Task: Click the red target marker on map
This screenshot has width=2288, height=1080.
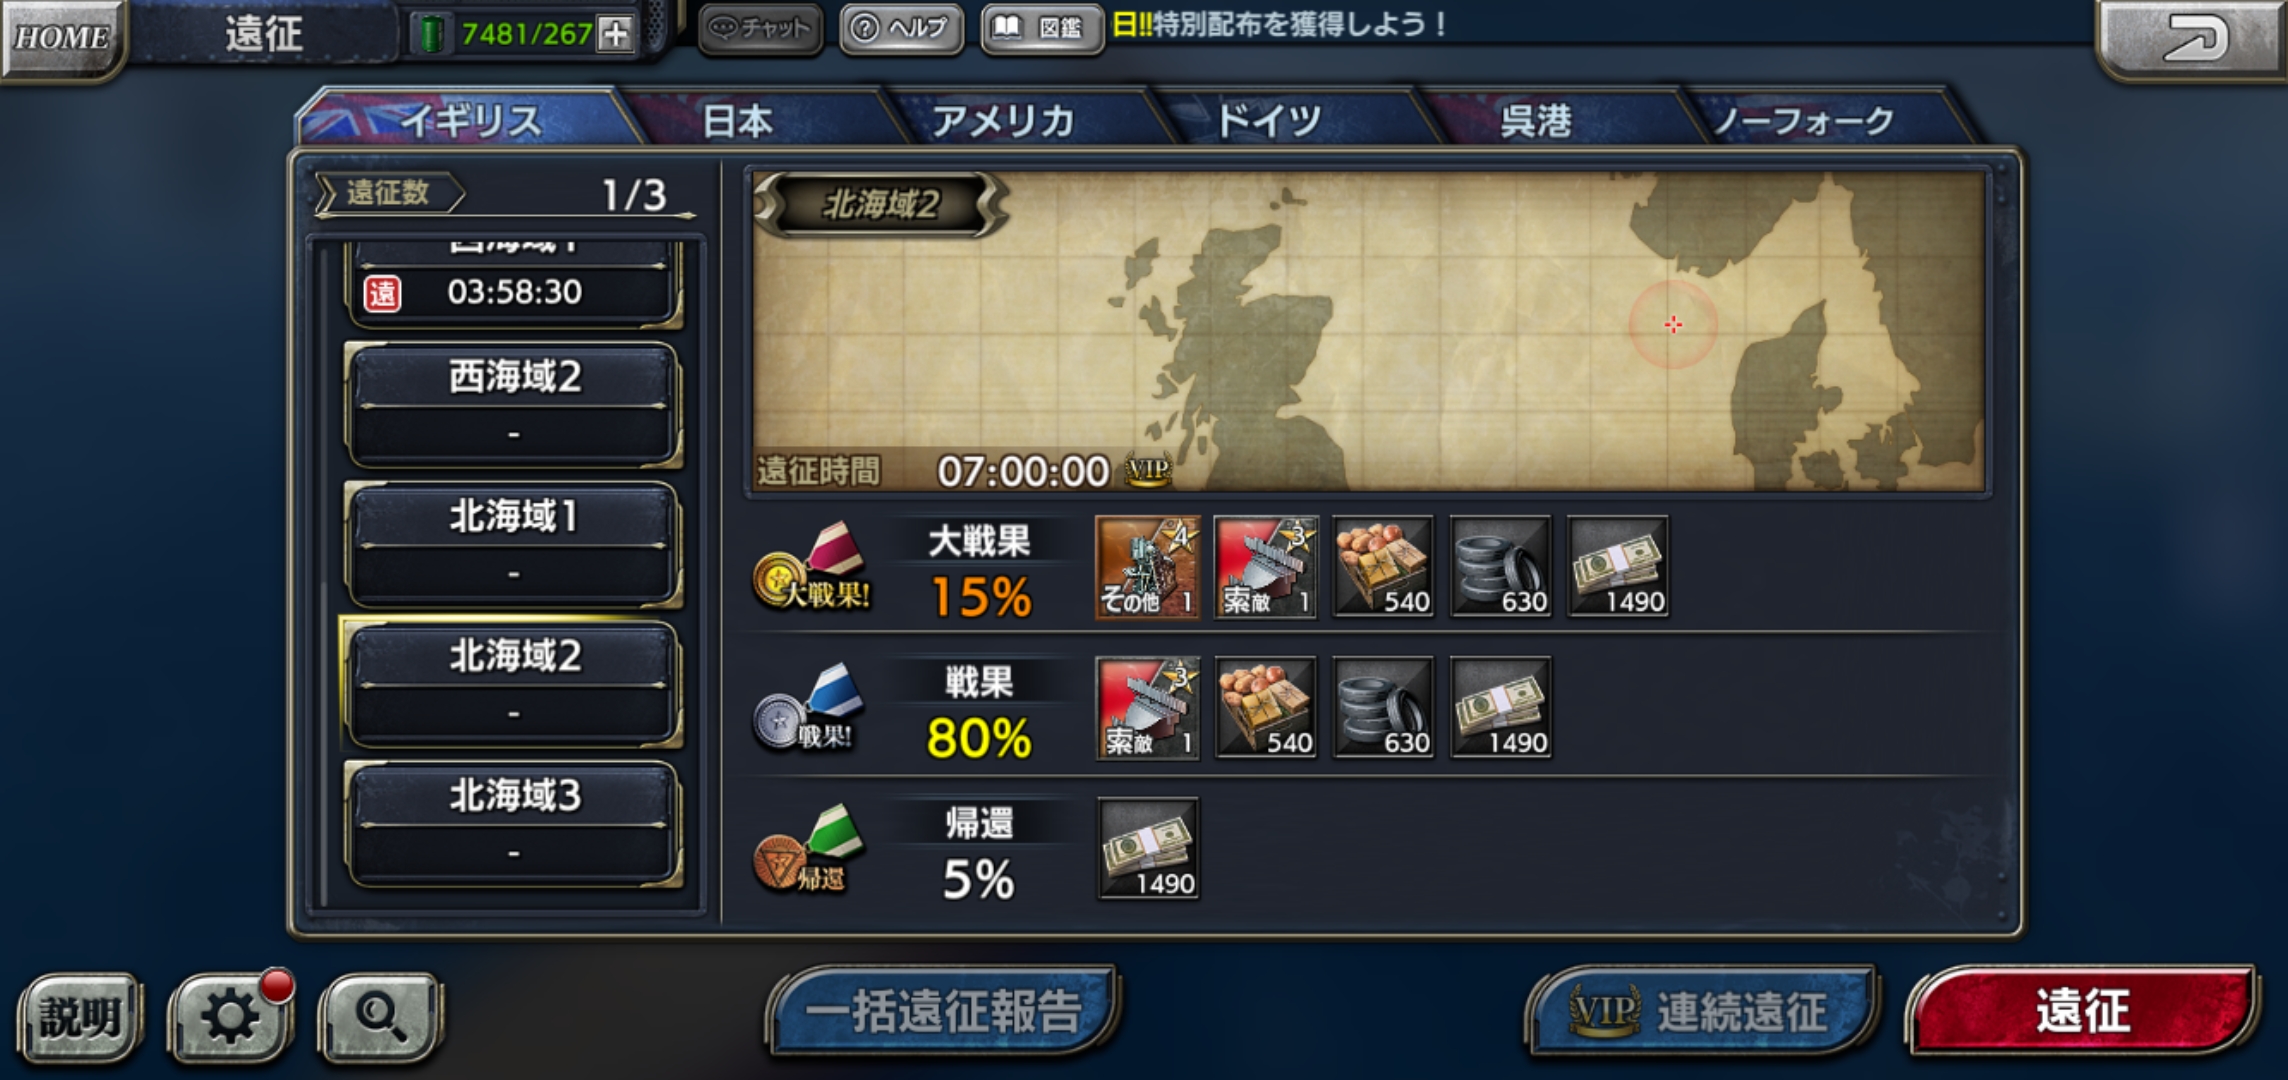Action: (x=1673, y=325)
